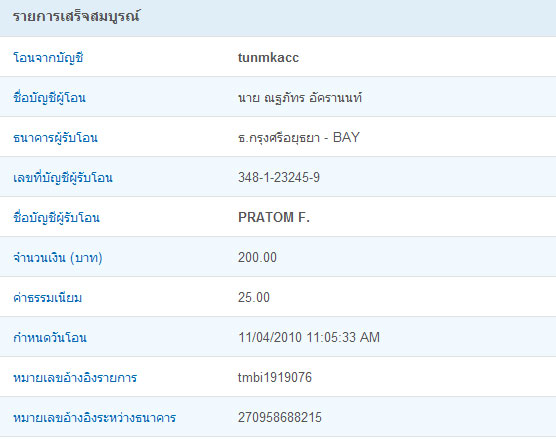The width and height of the screenshot is (556, 439).
Task: Select the tunmkacc account name
Action: 268,57
